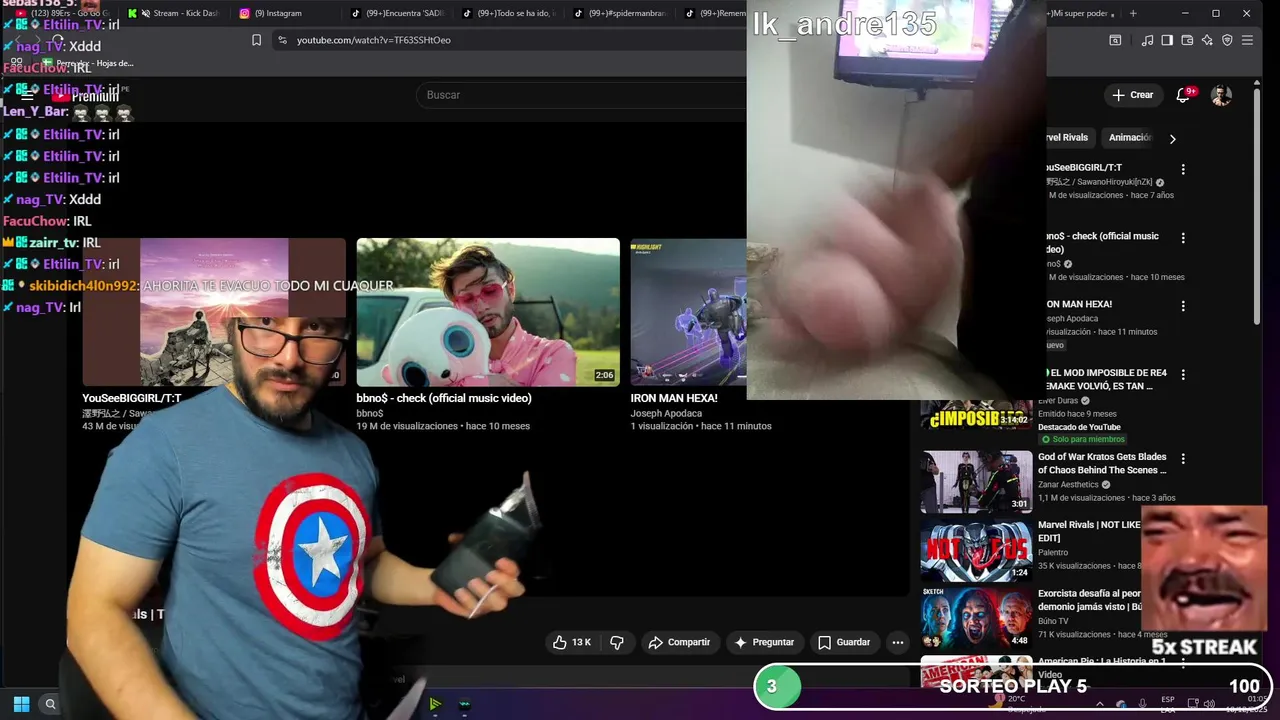Open 'Exorcista desafía al peor' video title
This screenshot has width=1280, height=720.
pos(1090,600)
